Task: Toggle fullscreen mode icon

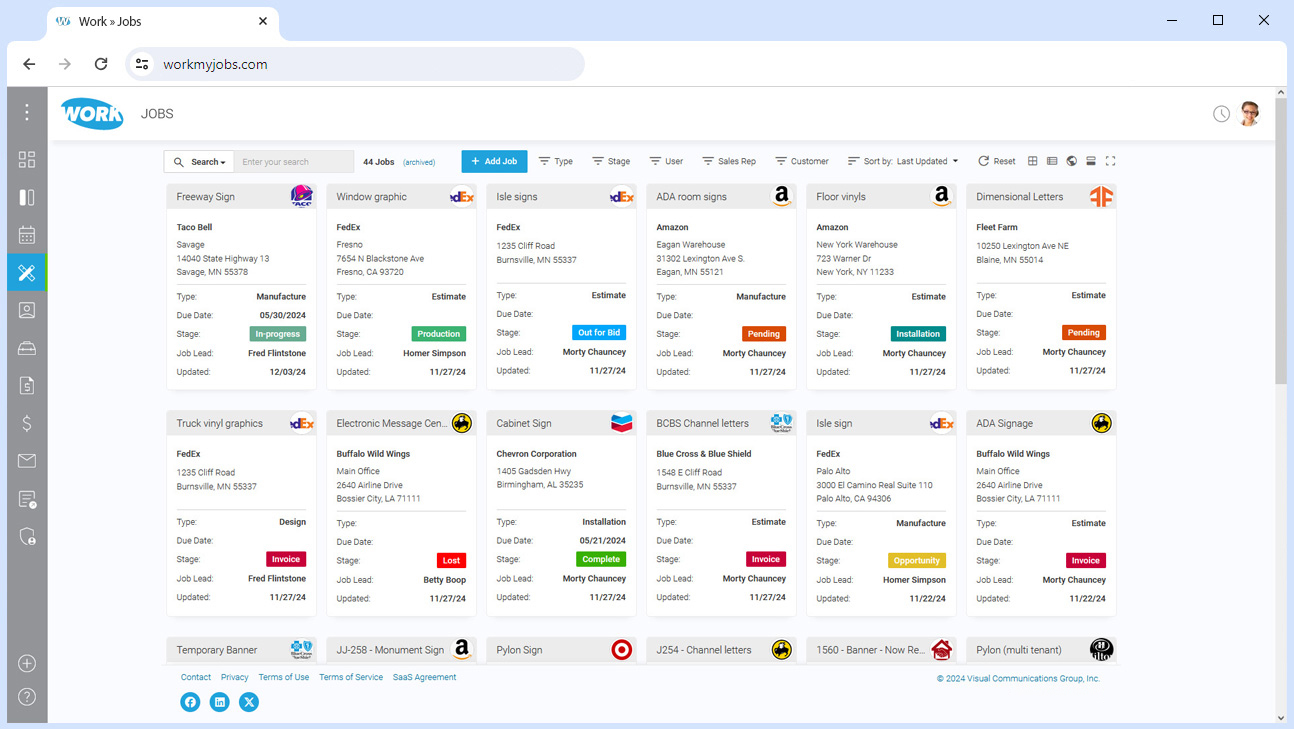Action: point(1110,161)
